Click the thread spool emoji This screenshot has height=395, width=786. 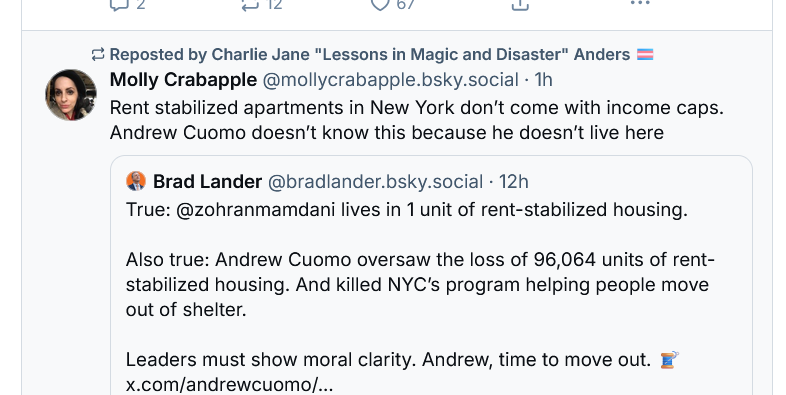[669, 359]
